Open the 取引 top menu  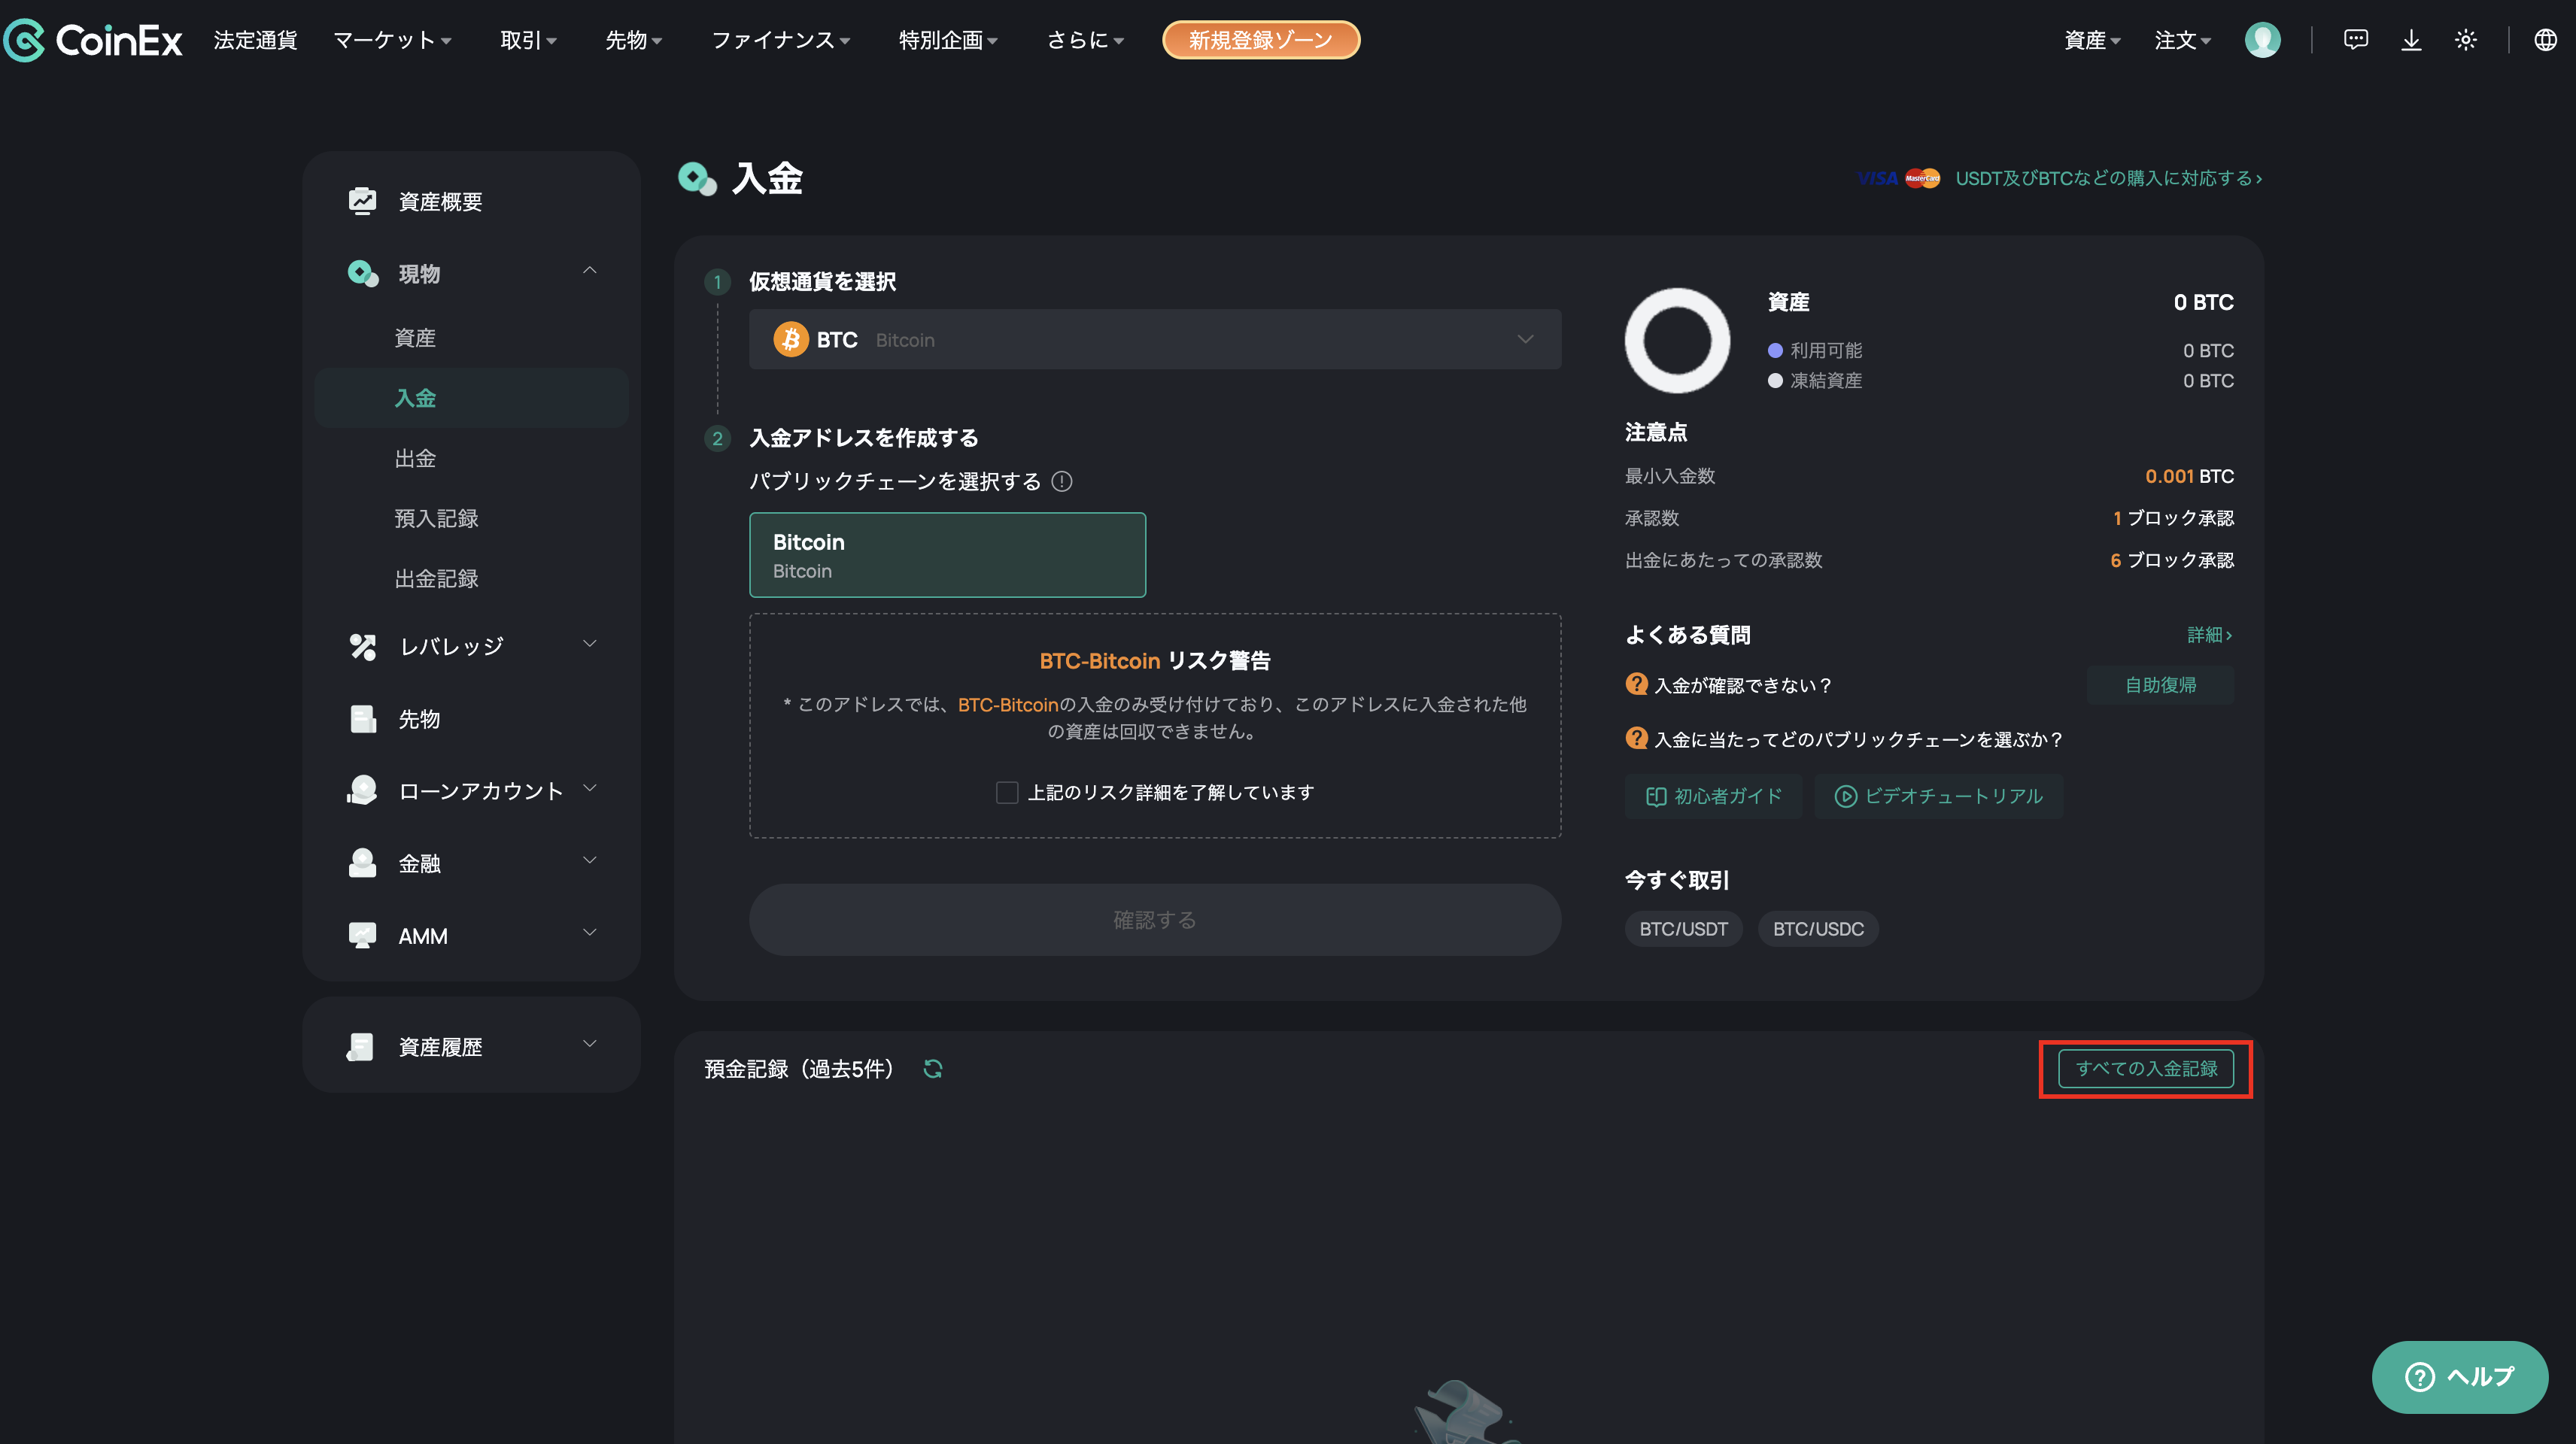tap(529, 40)
